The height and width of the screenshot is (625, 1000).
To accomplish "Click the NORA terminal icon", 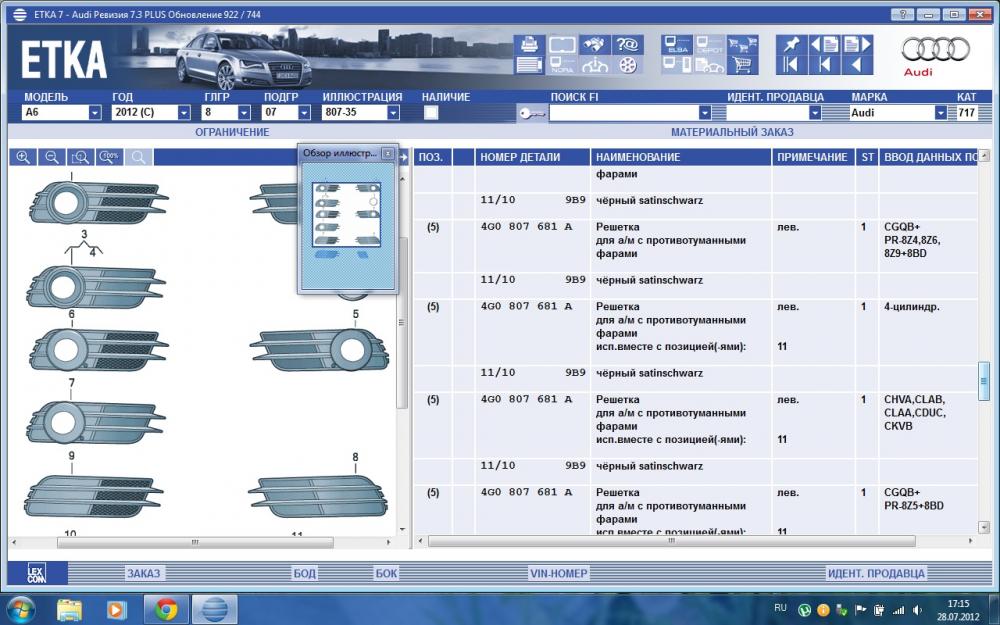I will [562, 65].
